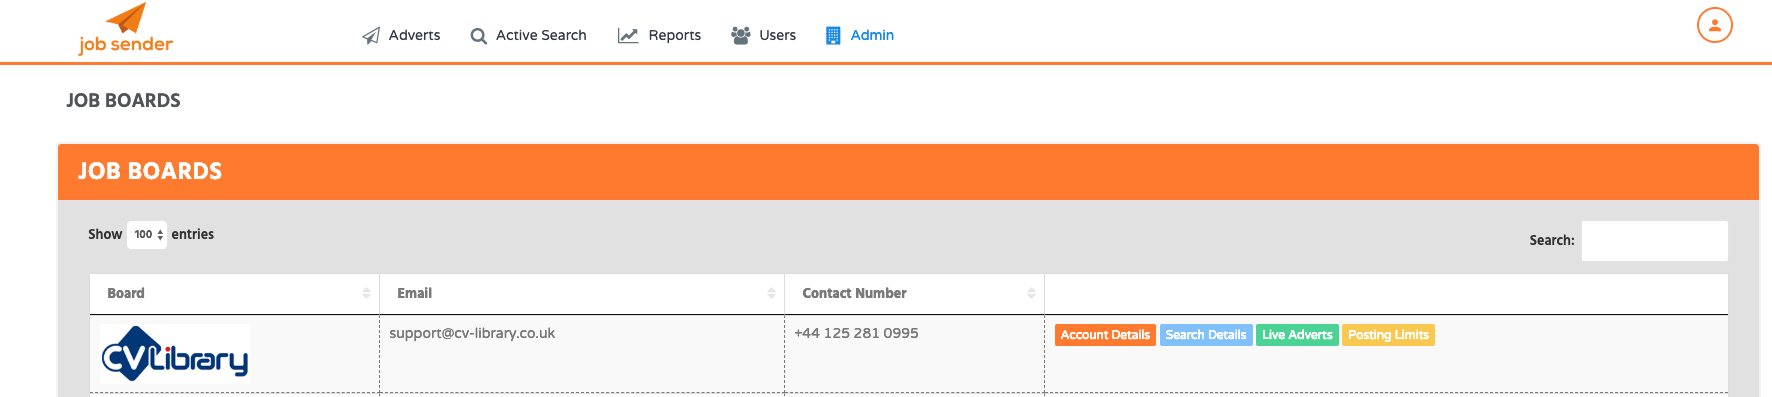Click the Users group icon
Image resolution: width=1772 pixels, height=397 pixels.
pyautogui.click(x=741, y=35)
